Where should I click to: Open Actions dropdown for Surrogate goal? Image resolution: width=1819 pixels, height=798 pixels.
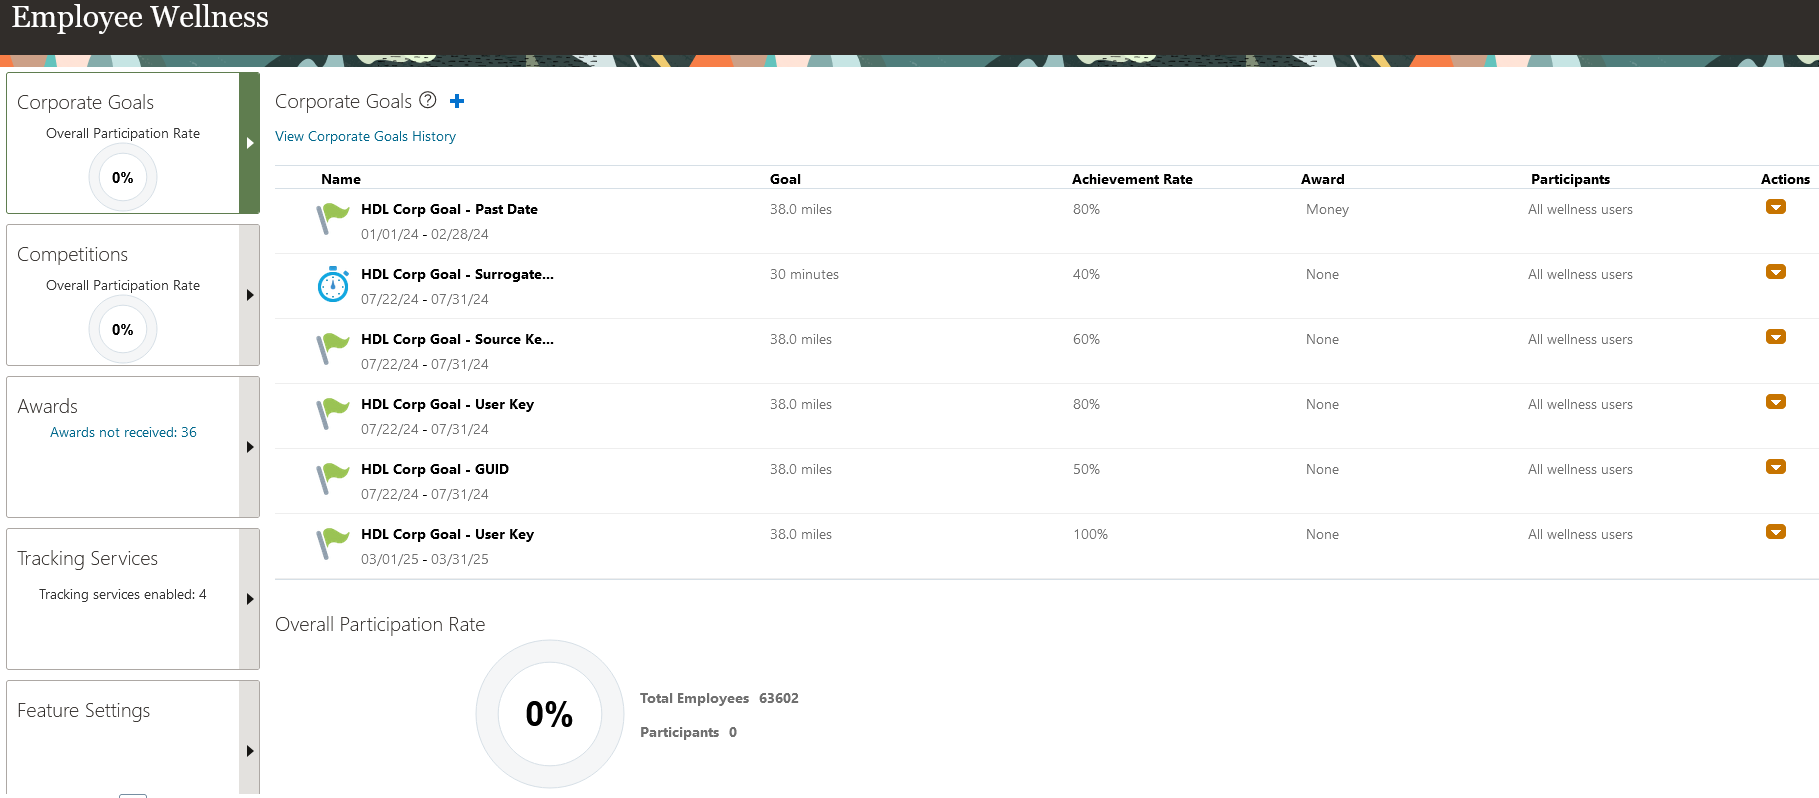[x=1776, y=272]
